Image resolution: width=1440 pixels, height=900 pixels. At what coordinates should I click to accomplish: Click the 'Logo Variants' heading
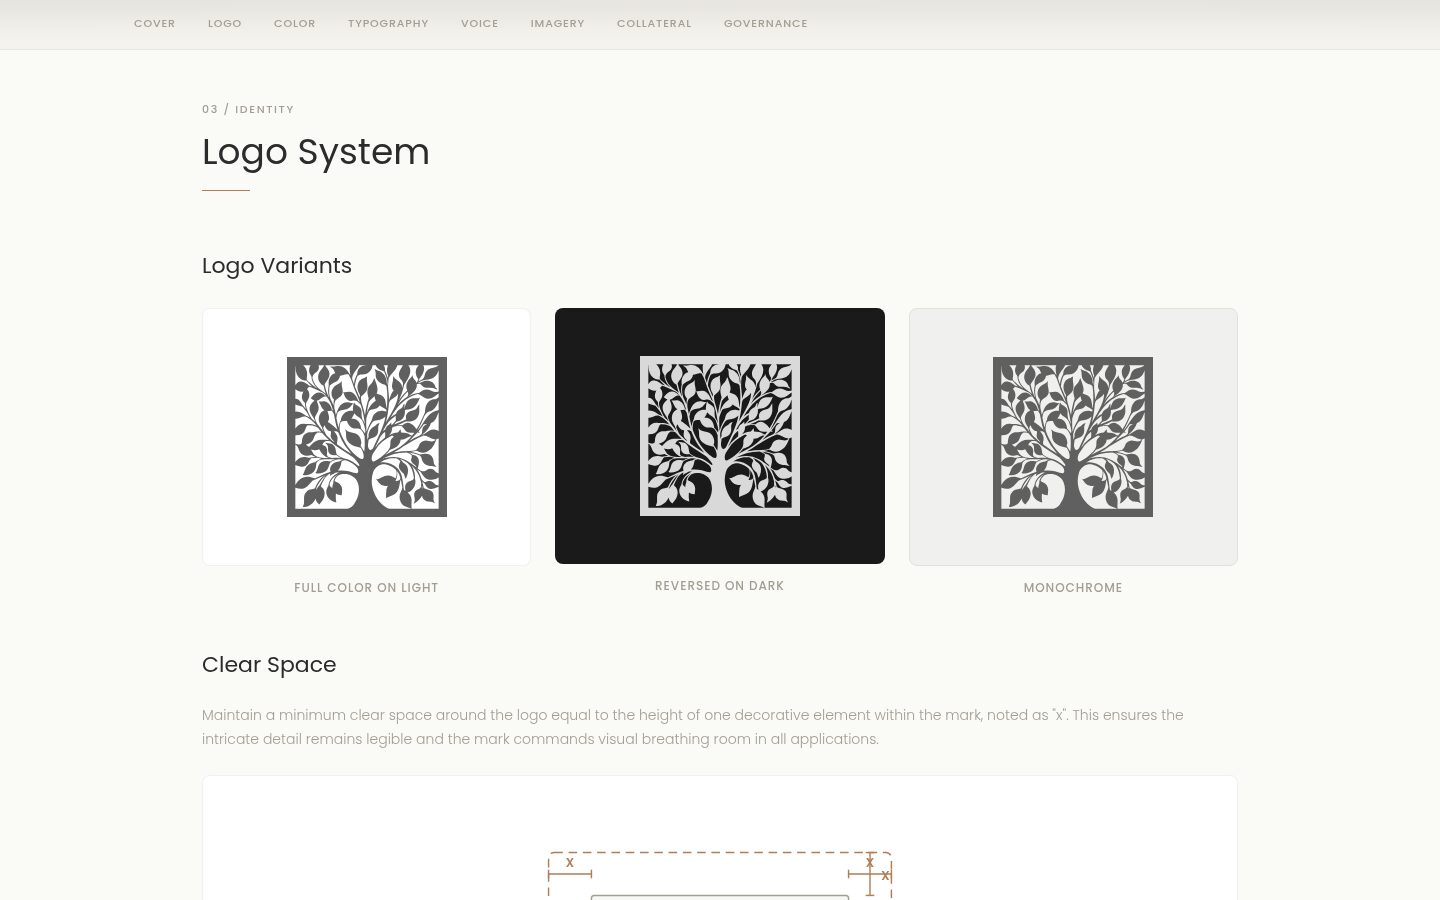pyautogui.click(x=277, y=266)
